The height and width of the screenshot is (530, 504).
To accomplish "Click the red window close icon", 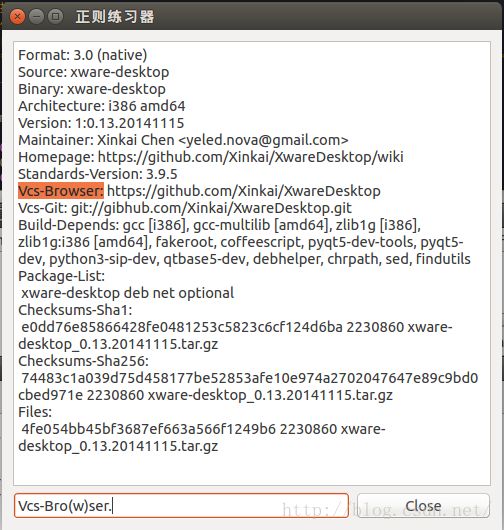I will point(17,17).
